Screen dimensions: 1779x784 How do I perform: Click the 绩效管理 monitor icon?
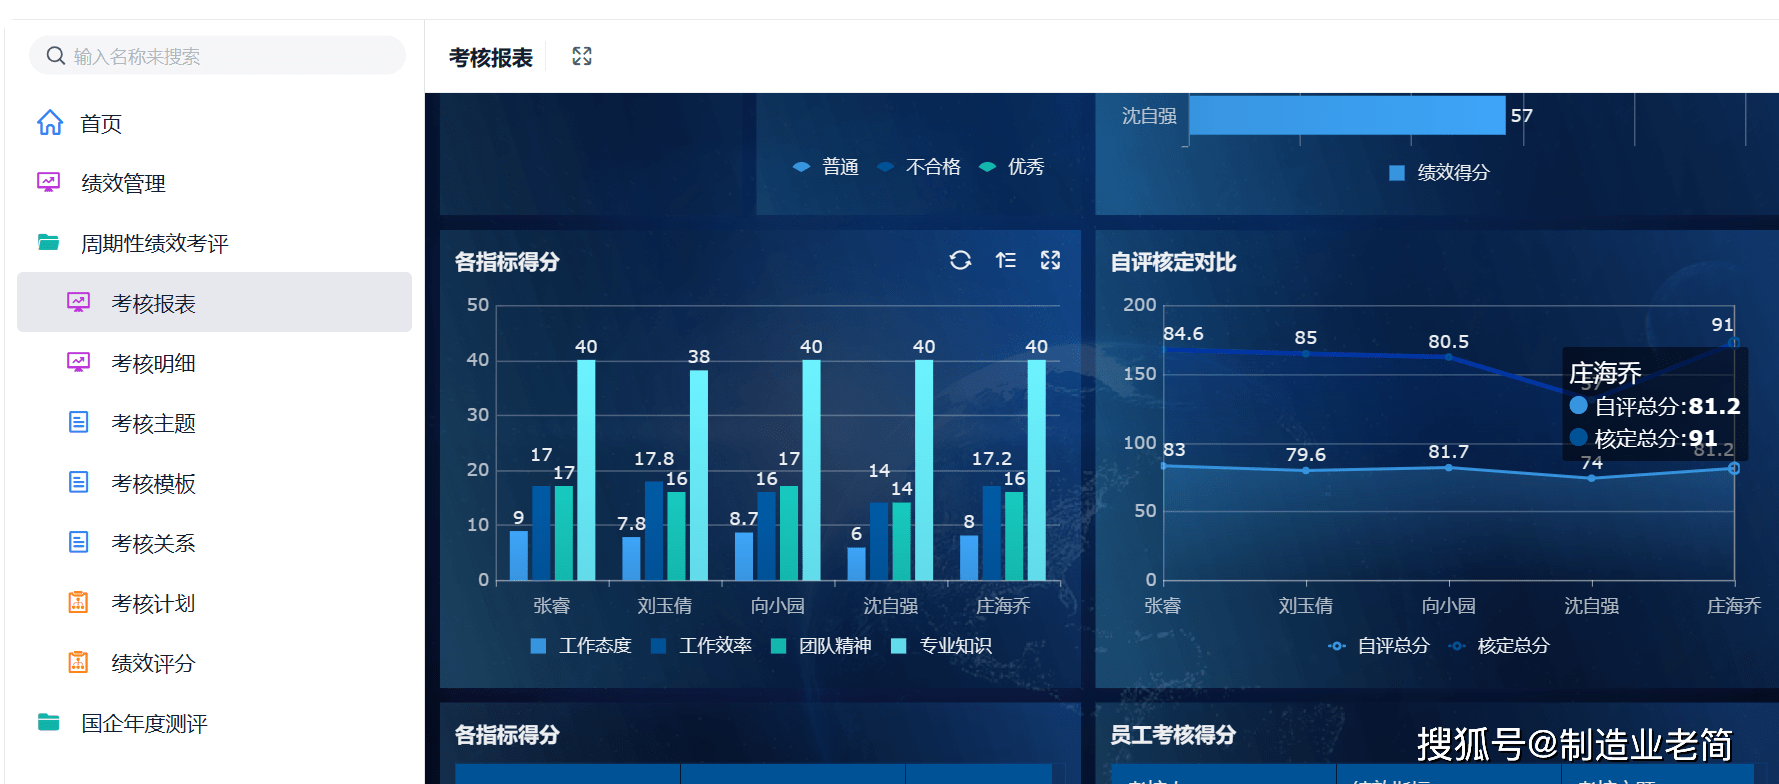(48, 182)
